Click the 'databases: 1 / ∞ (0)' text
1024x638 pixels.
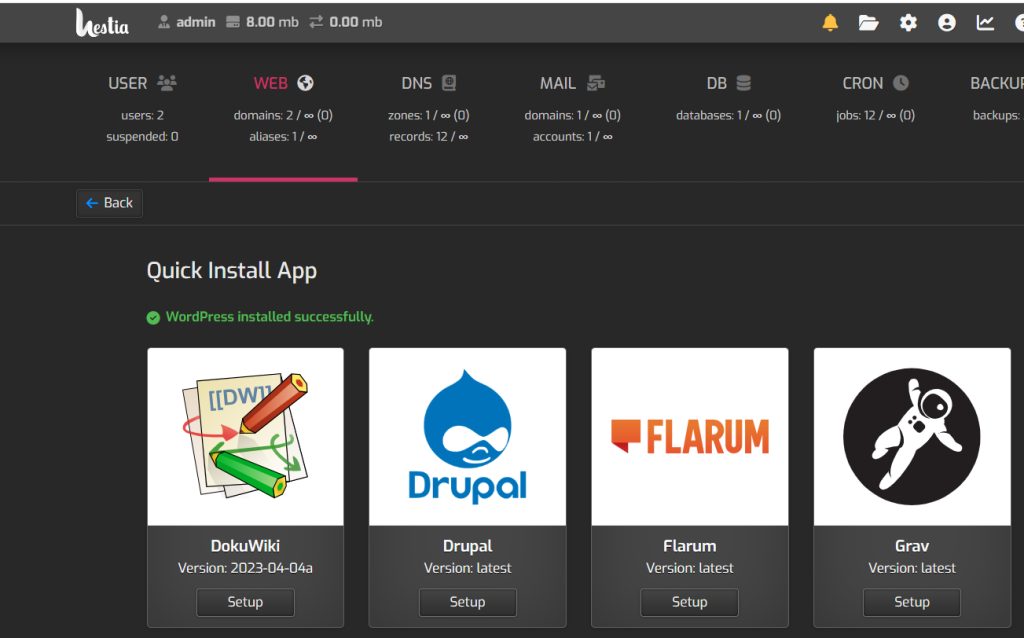click(x=728, y=116)
